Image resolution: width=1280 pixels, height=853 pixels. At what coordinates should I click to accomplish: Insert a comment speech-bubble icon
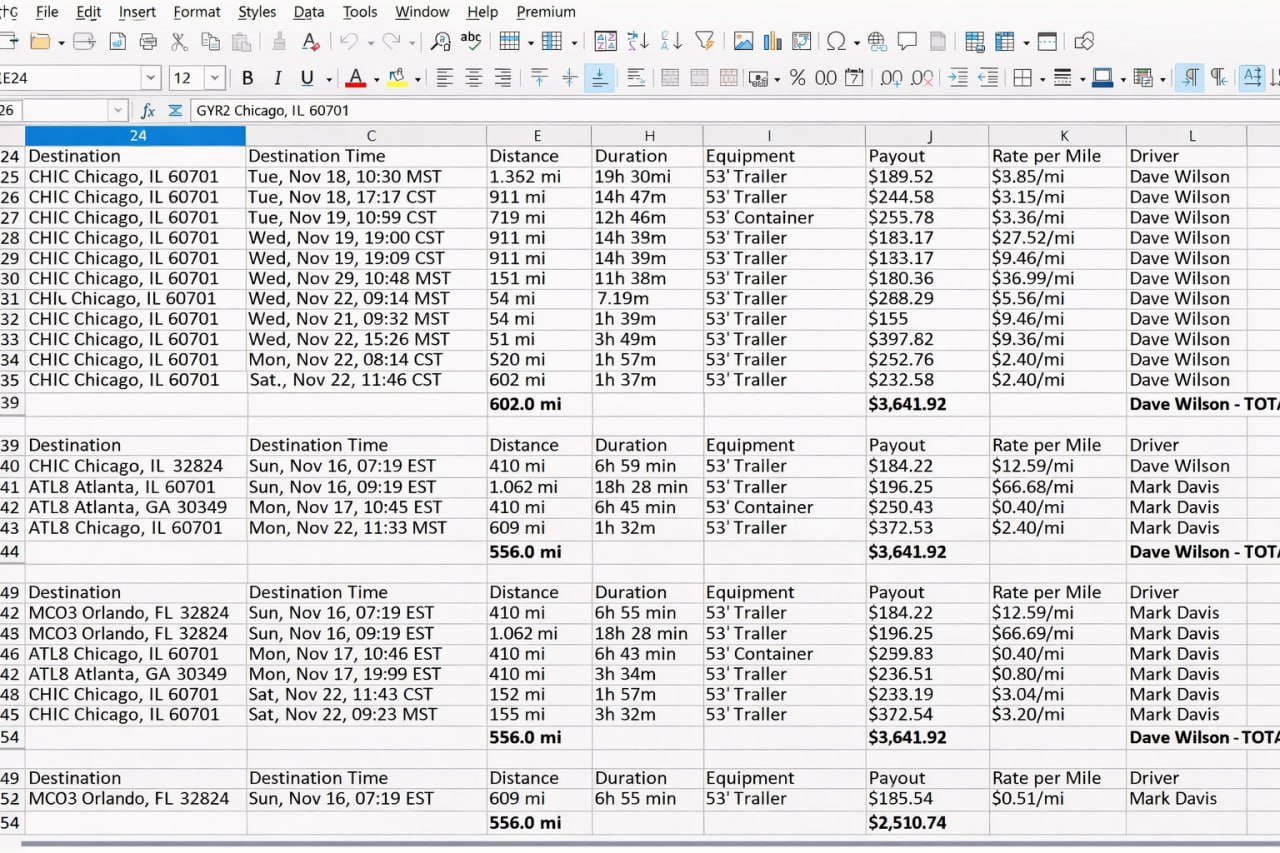point(907,42)
